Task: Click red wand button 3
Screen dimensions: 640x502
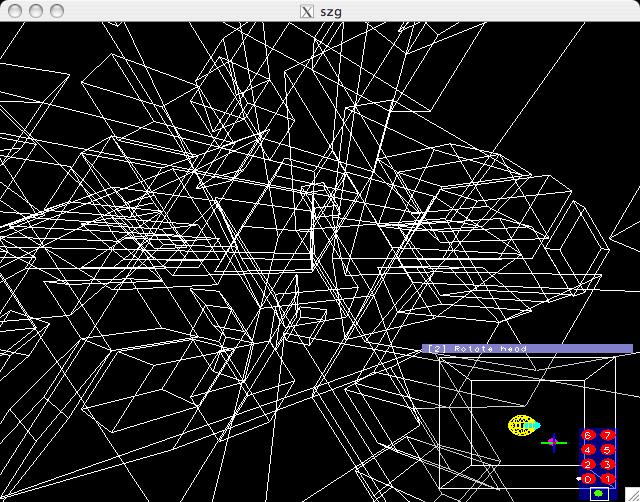Action: point(607,464)
